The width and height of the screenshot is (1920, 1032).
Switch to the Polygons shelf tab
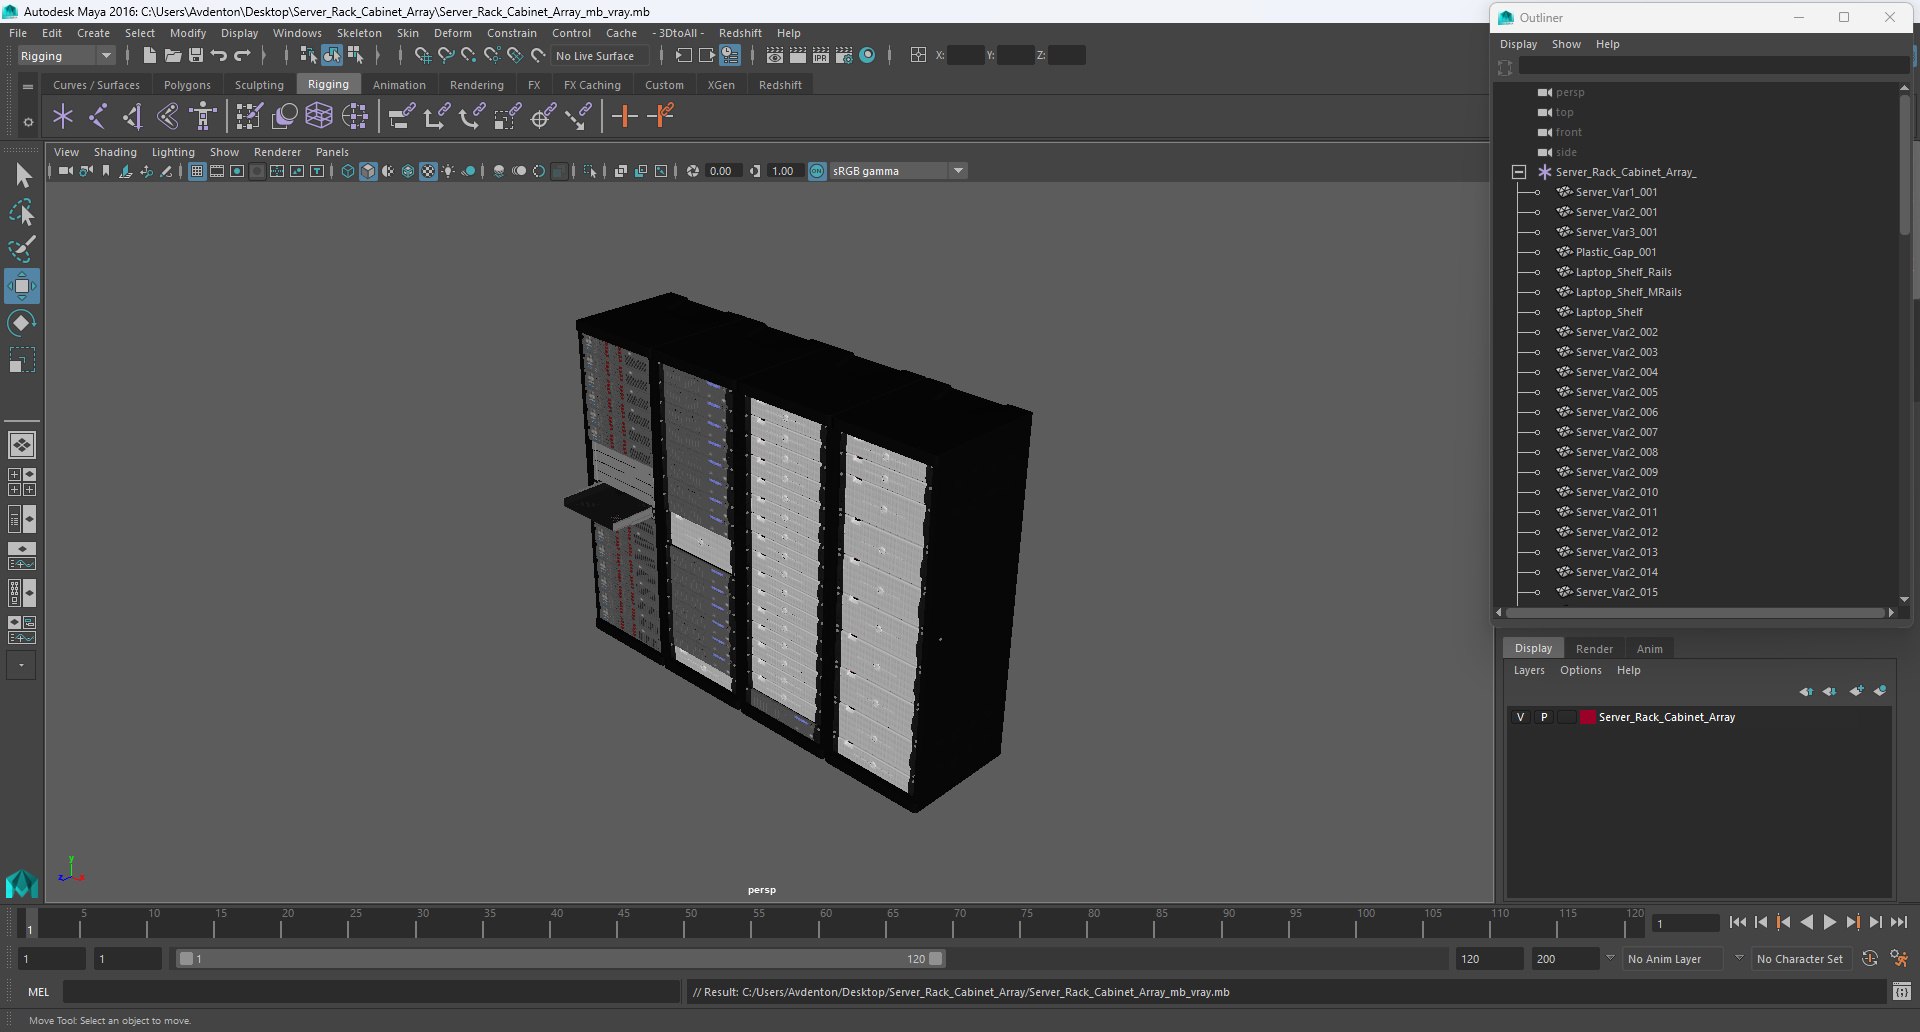tap(187, 85)
